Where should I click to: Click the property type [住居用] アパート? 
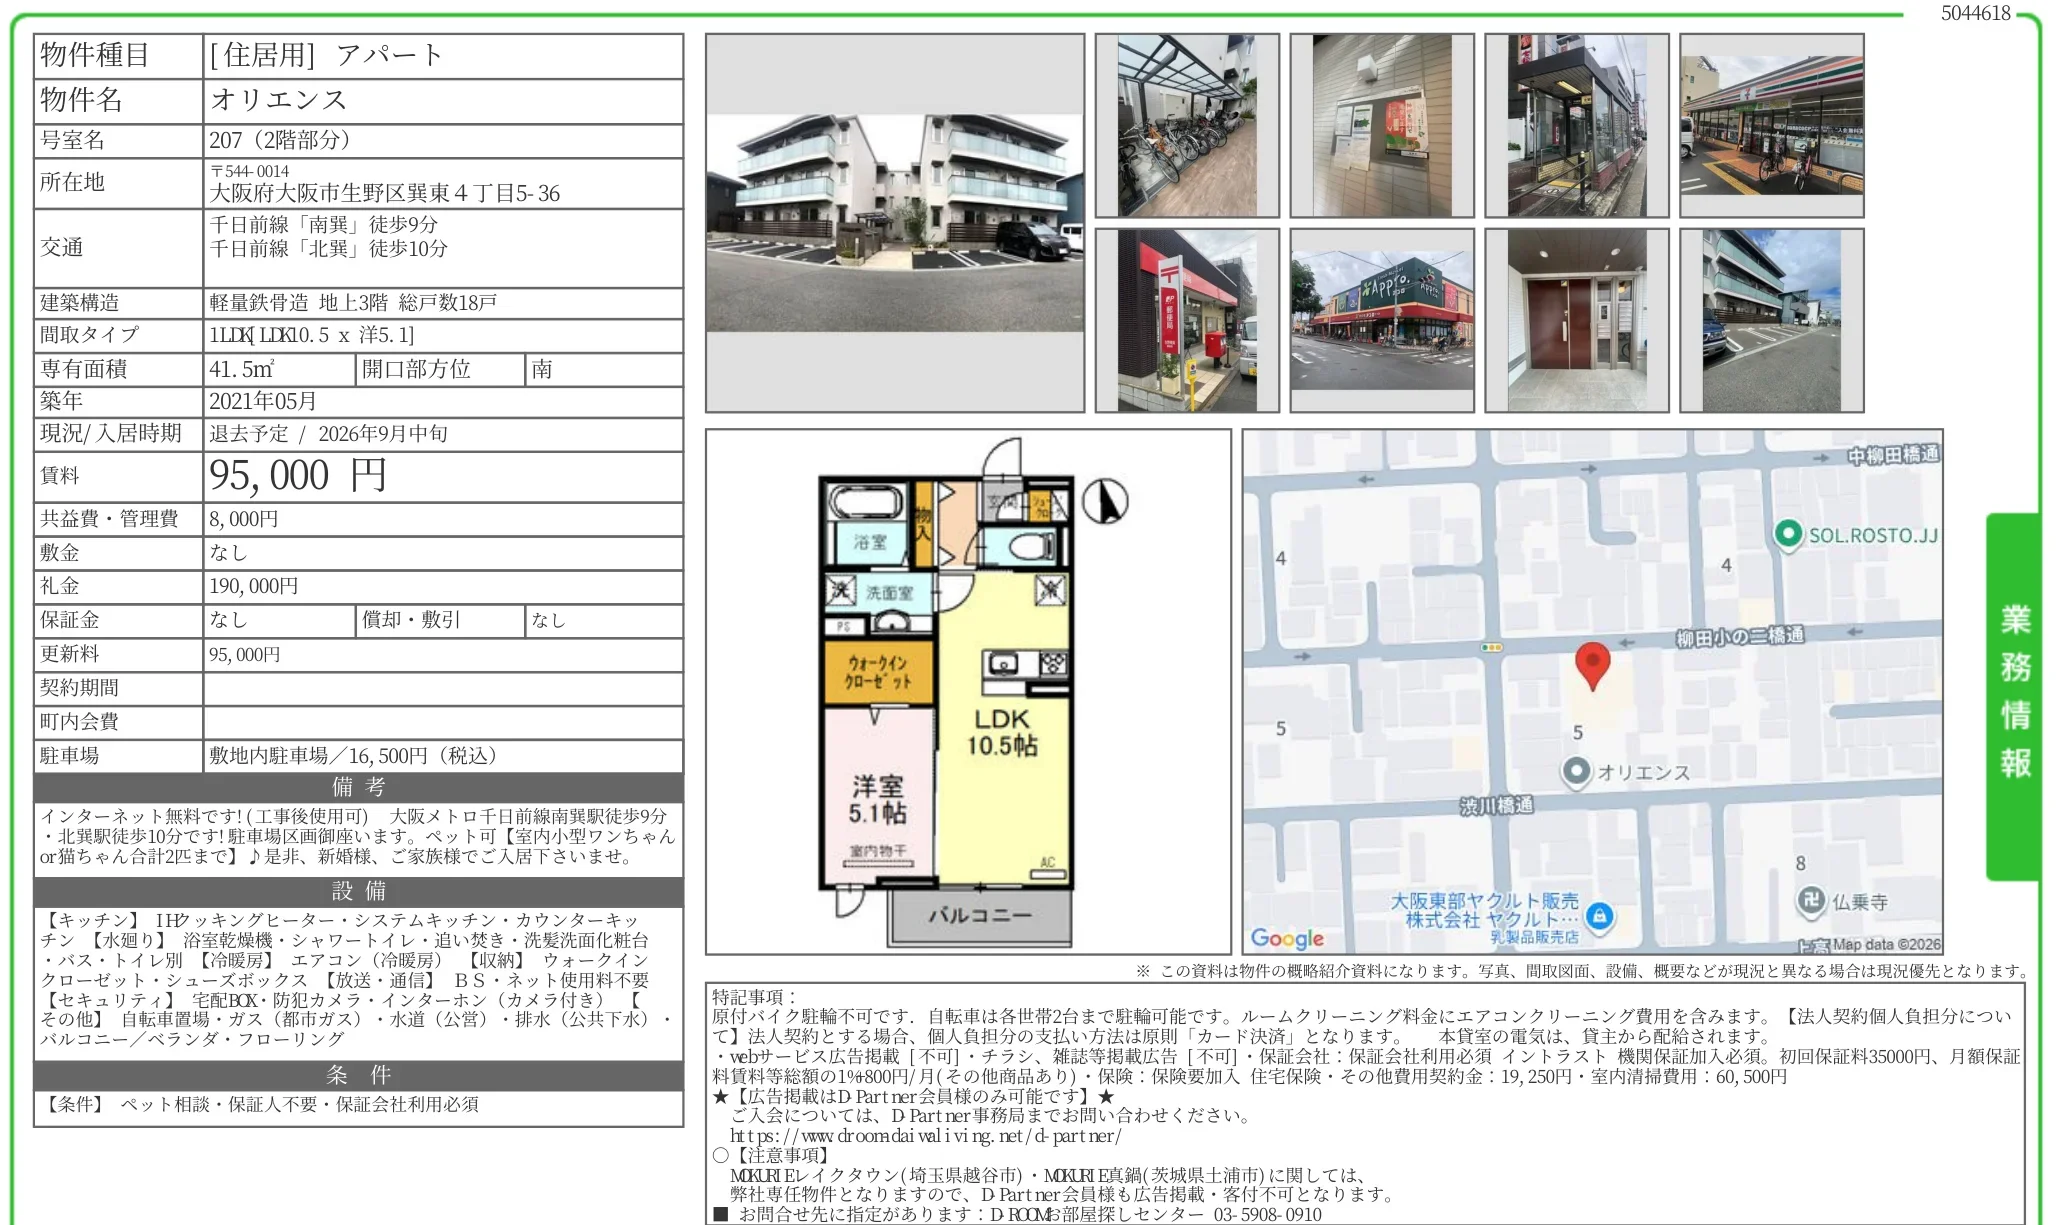point(326,55)
